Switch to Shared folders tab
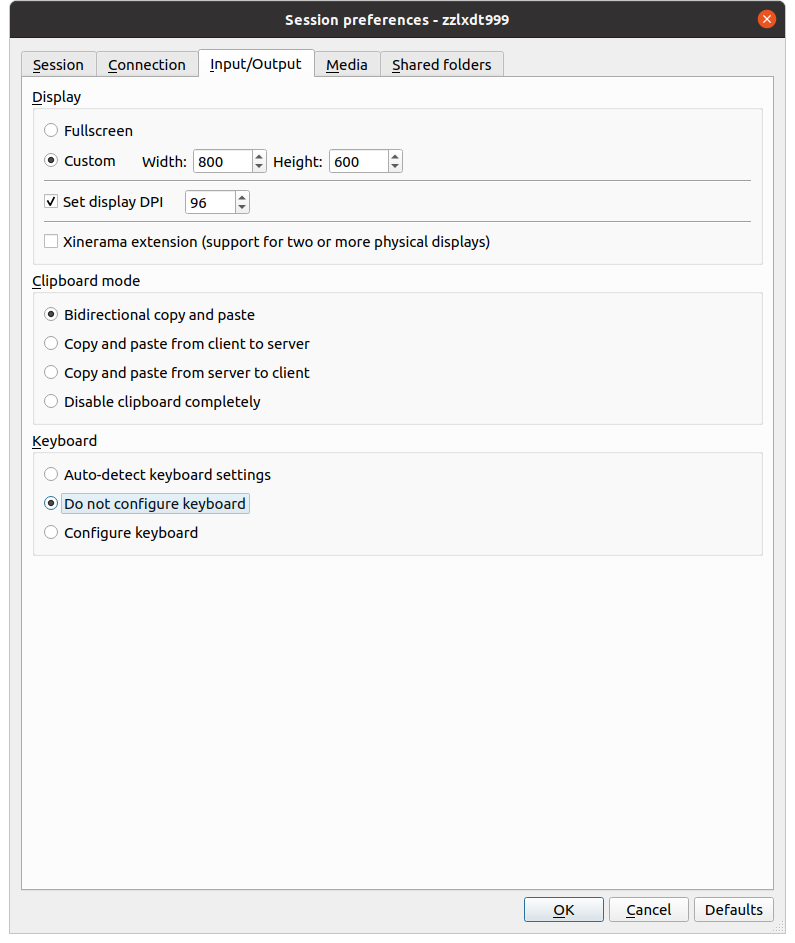The image size is (795, 943). tap(441, 65)
